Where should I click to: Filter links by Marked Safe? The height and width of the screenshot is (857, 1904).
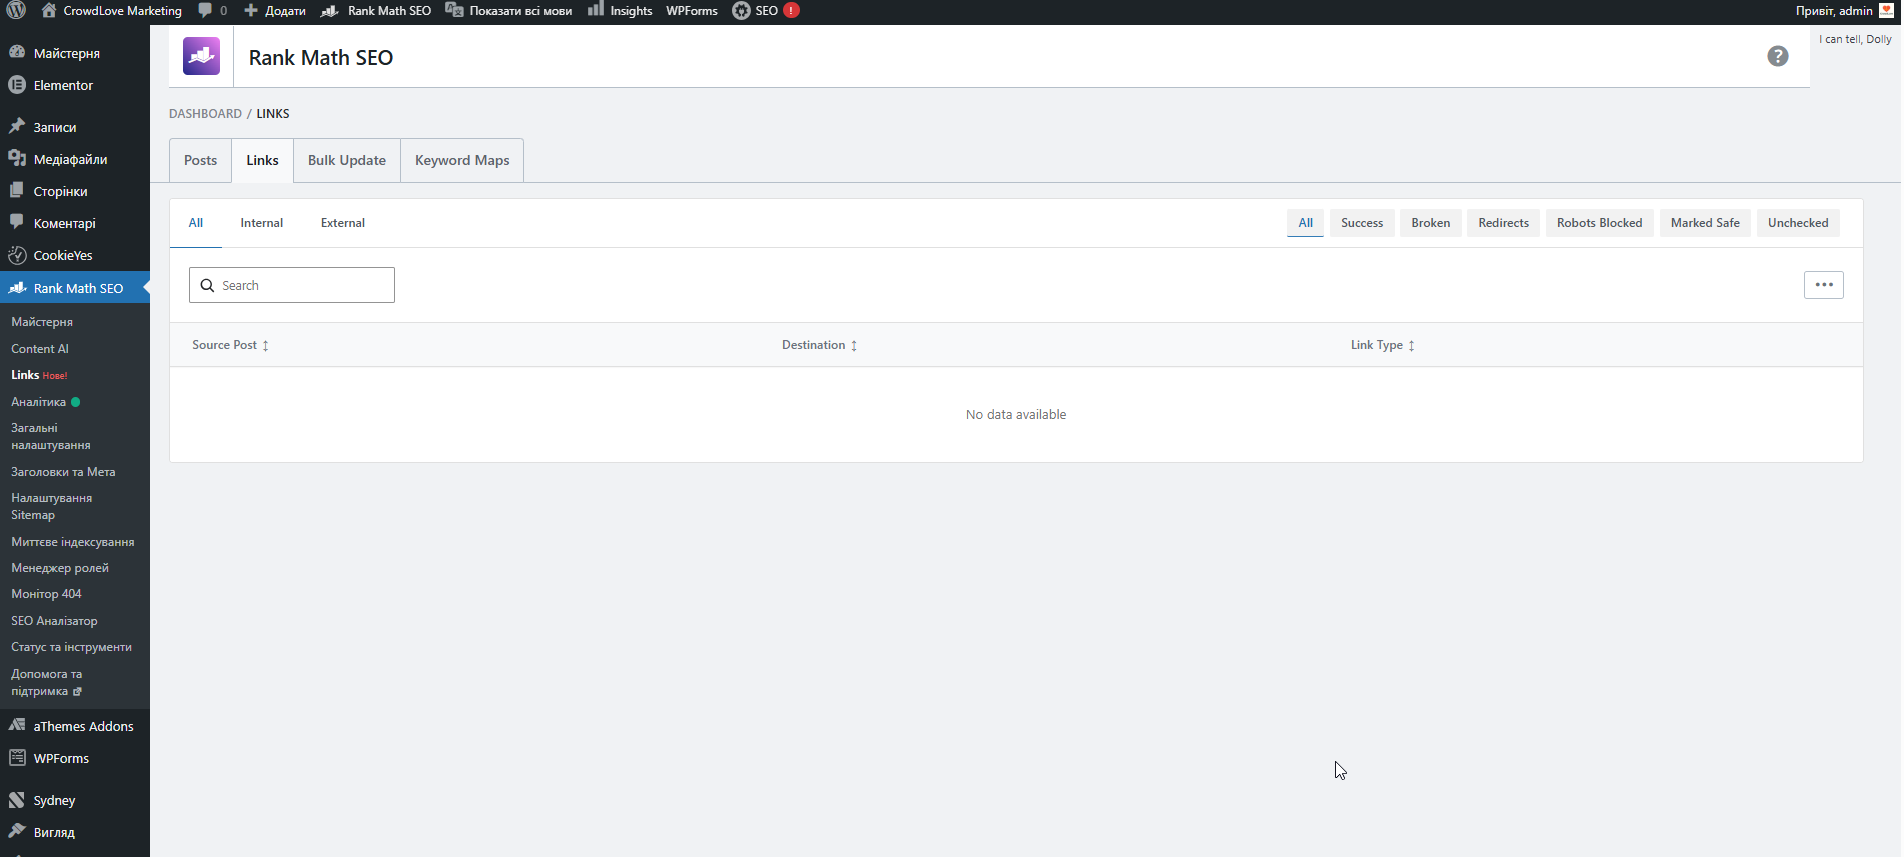[x=1705, y=223]
